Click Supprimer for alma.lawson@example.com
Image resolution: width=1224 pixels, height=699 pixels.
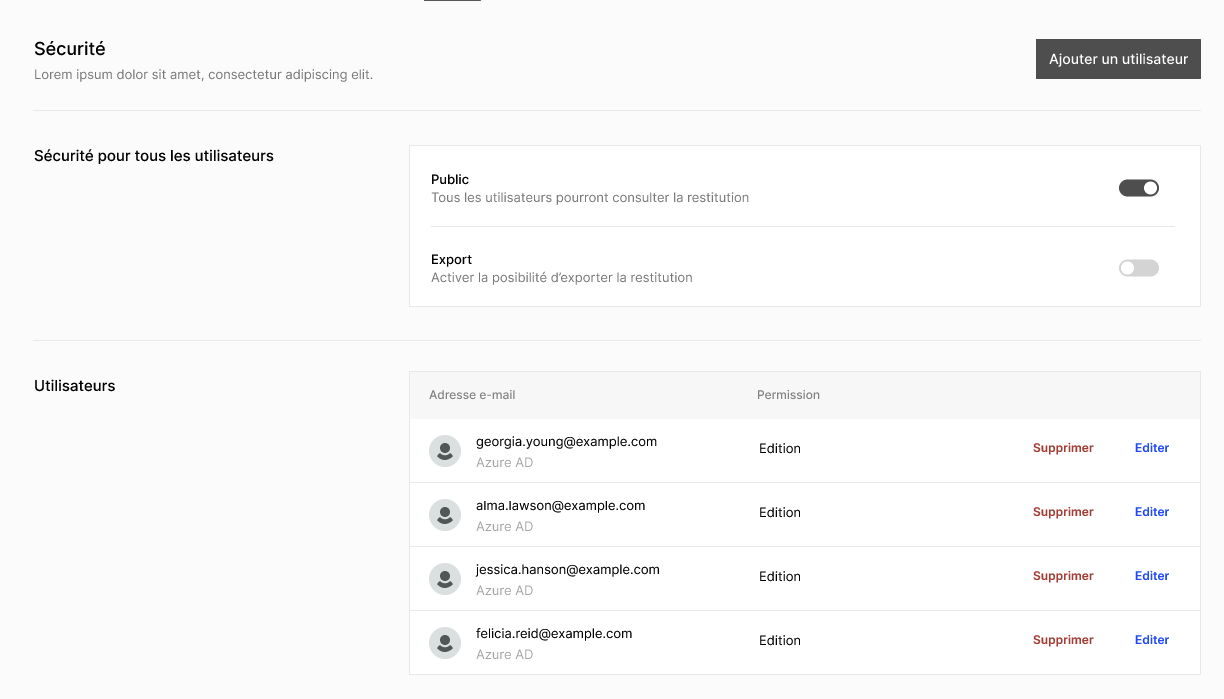click(x=1063, y=512)
